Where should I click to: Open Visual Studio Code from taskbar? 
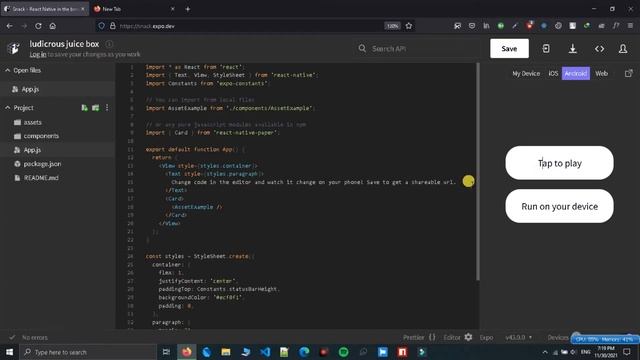(265, 352)
